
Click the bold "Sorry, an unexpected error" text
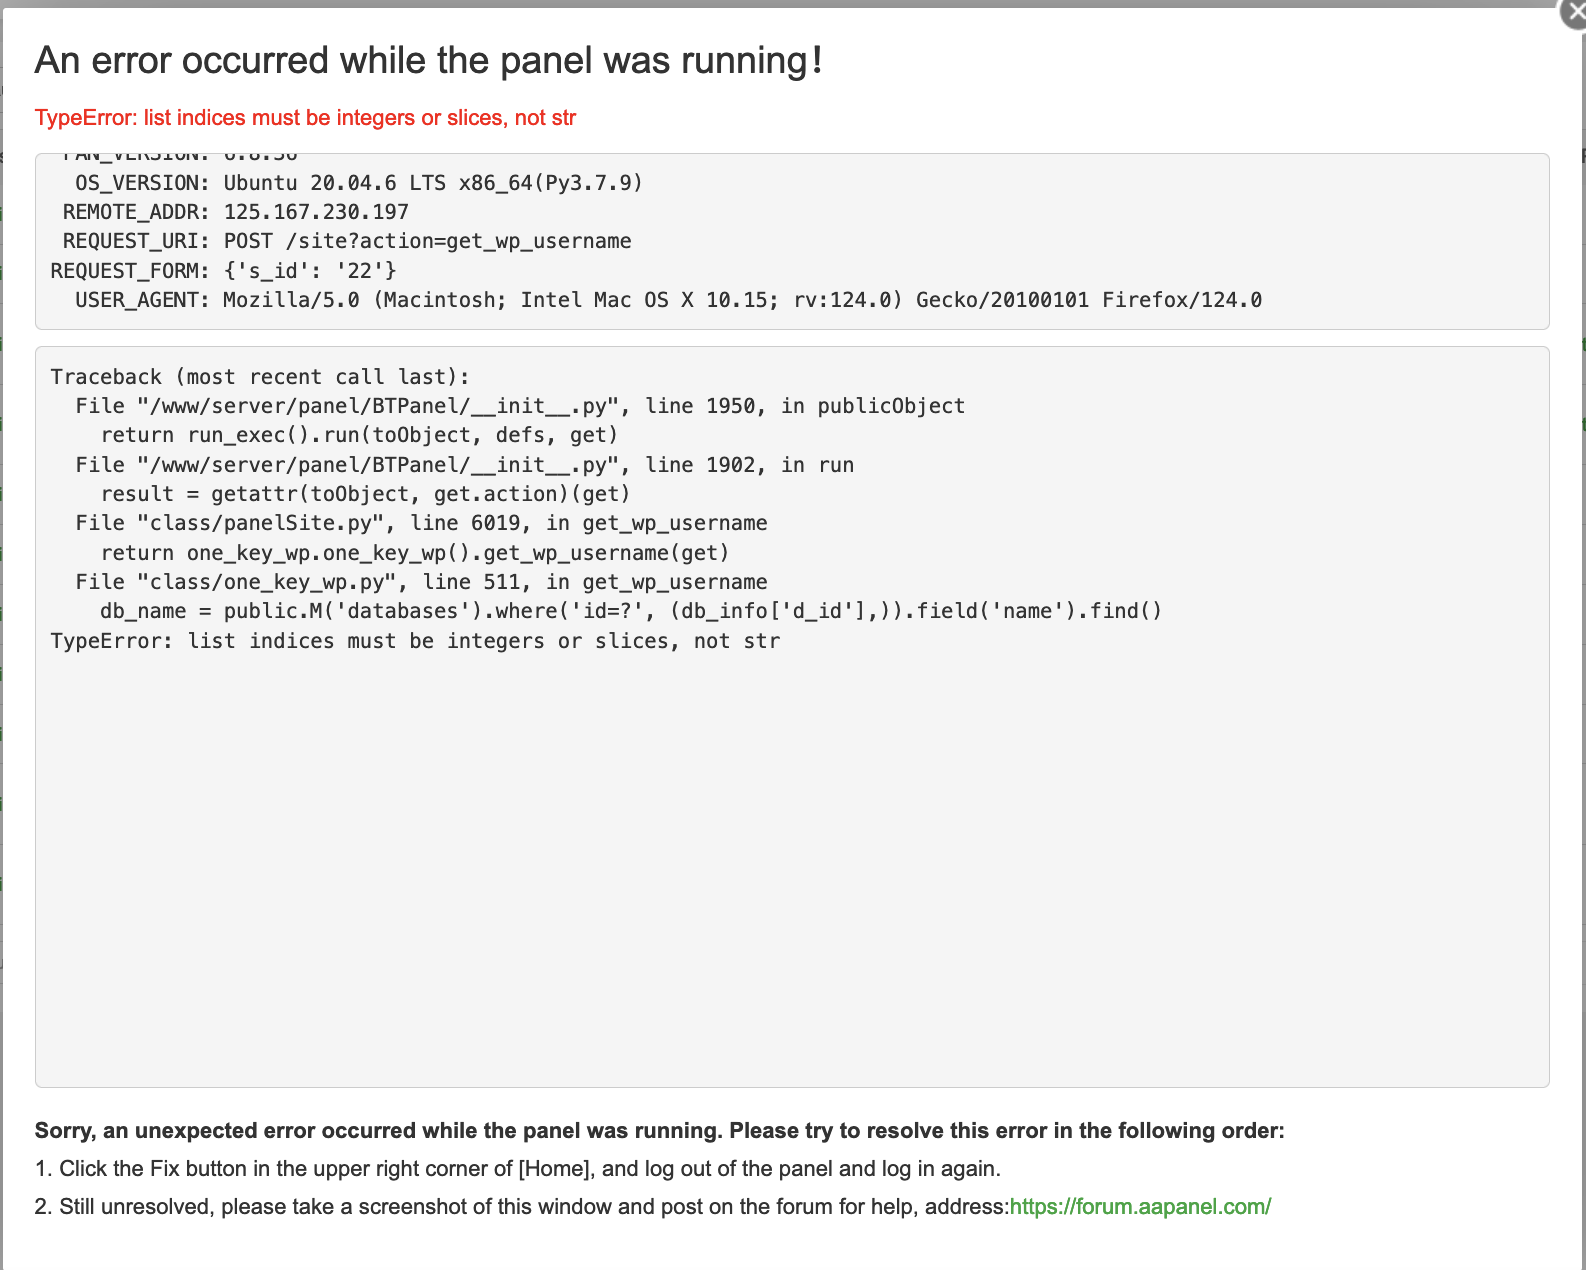(659, 1131)
